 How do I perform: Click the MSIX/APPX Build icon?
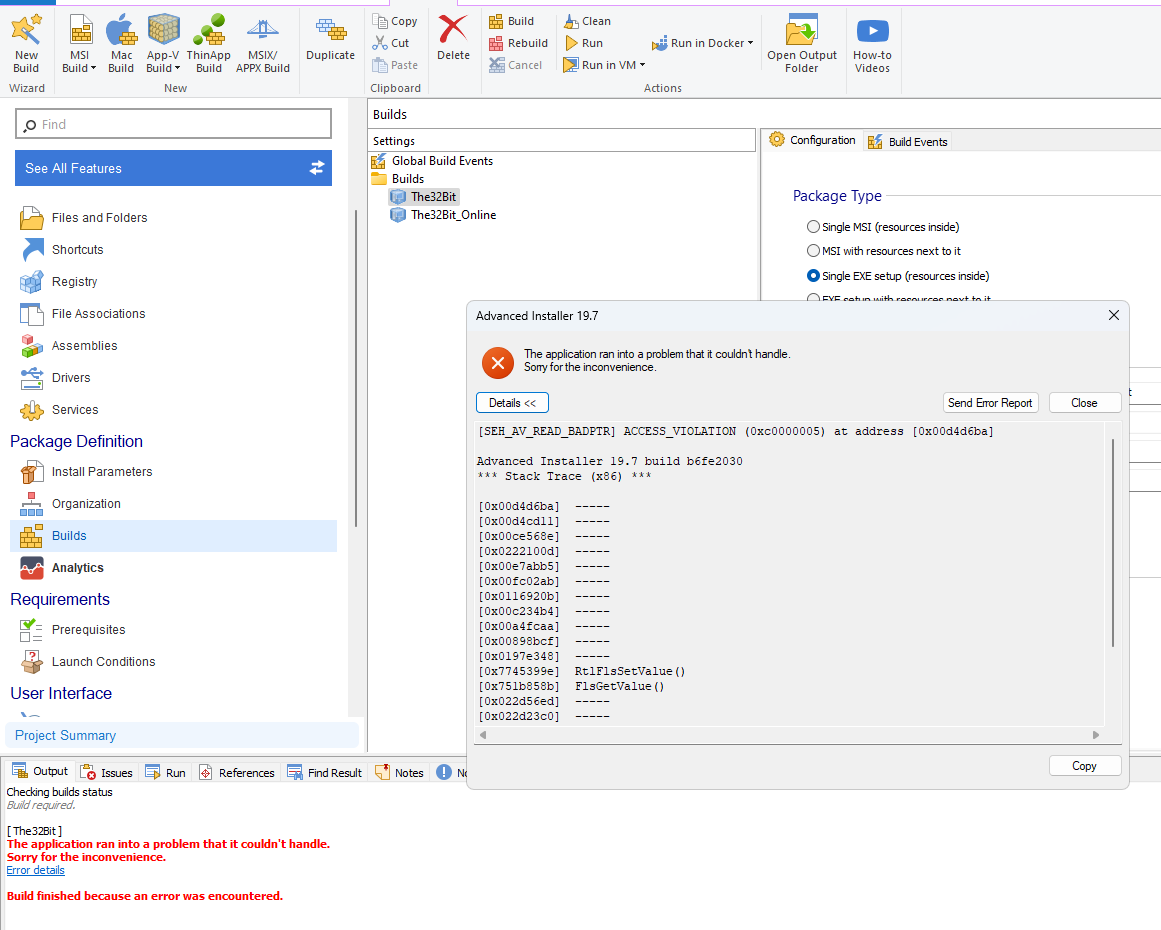coord(262,42)
